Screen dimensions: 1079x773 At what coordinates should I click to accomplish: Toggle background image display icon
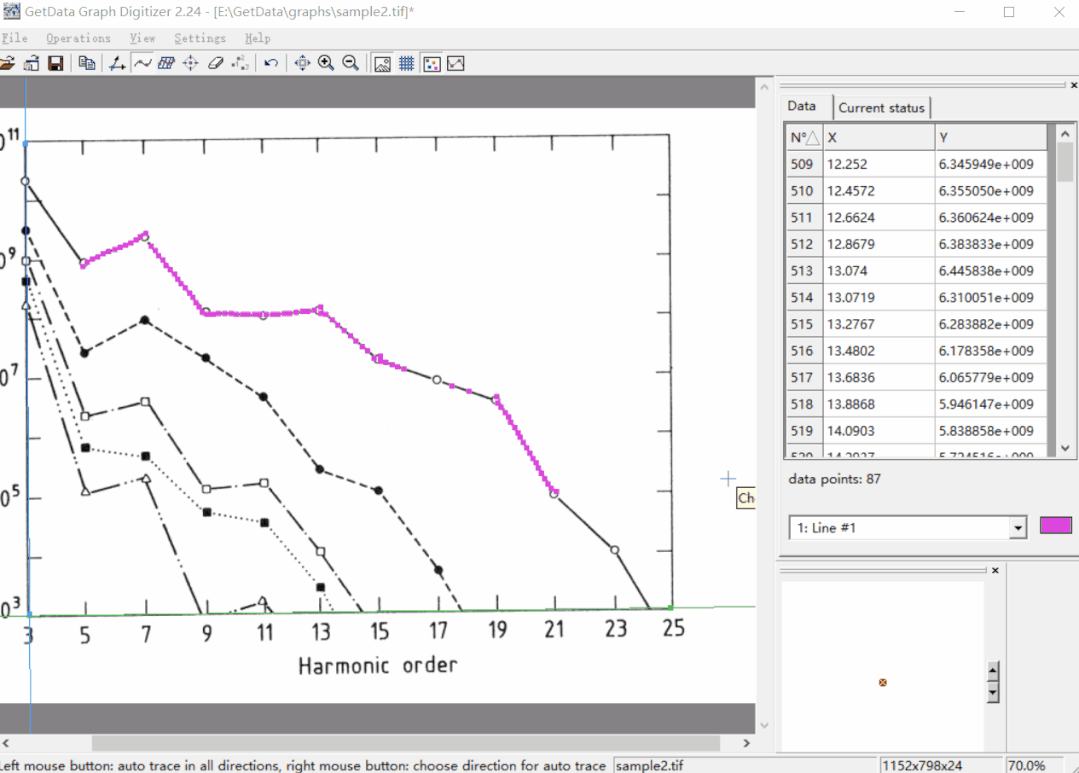point(382,63)
